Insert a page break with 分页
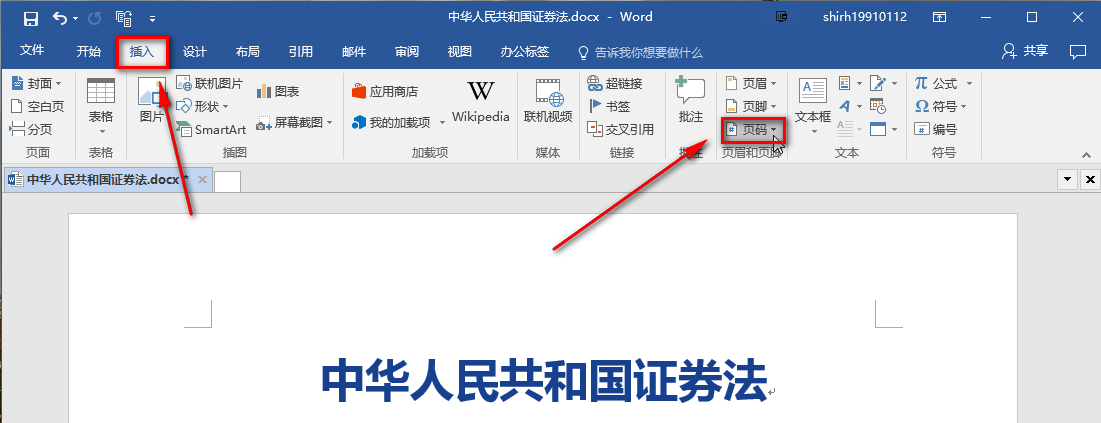This screenshot has width=1101, height=423. click(x=31, y=129)
